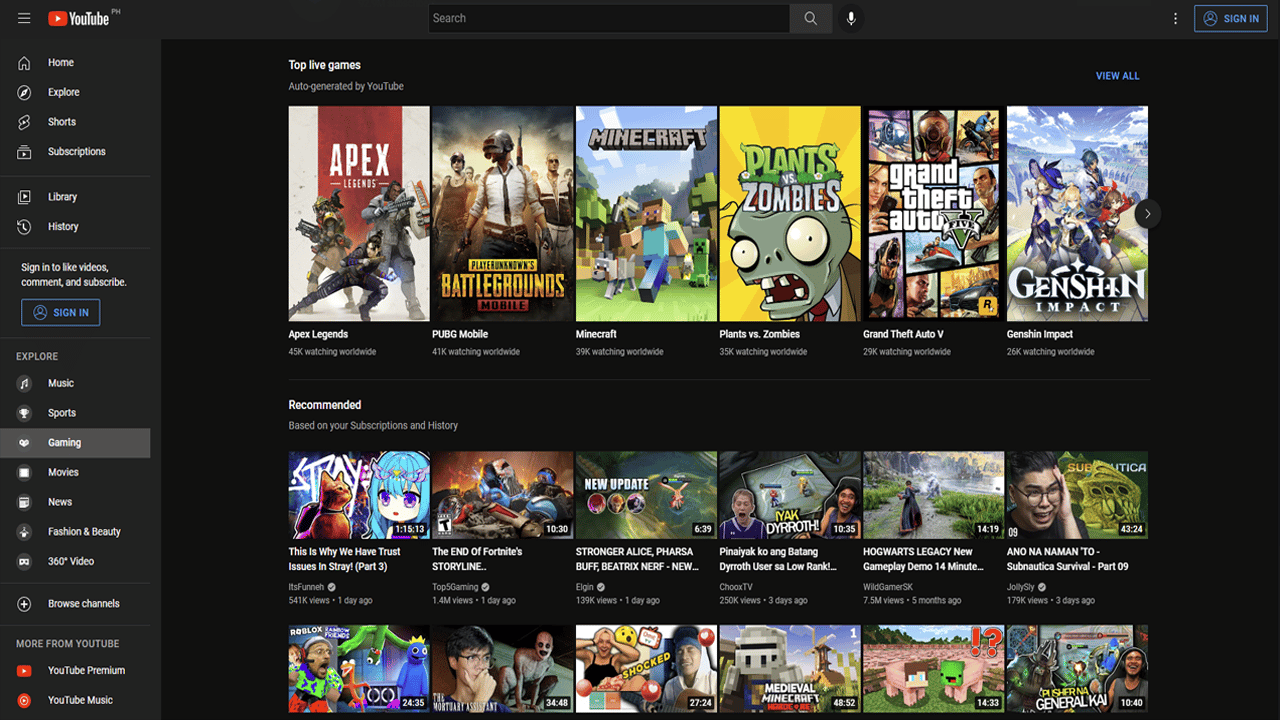
Task: Click the Home icon in sidebar
Action: (25, 63)
